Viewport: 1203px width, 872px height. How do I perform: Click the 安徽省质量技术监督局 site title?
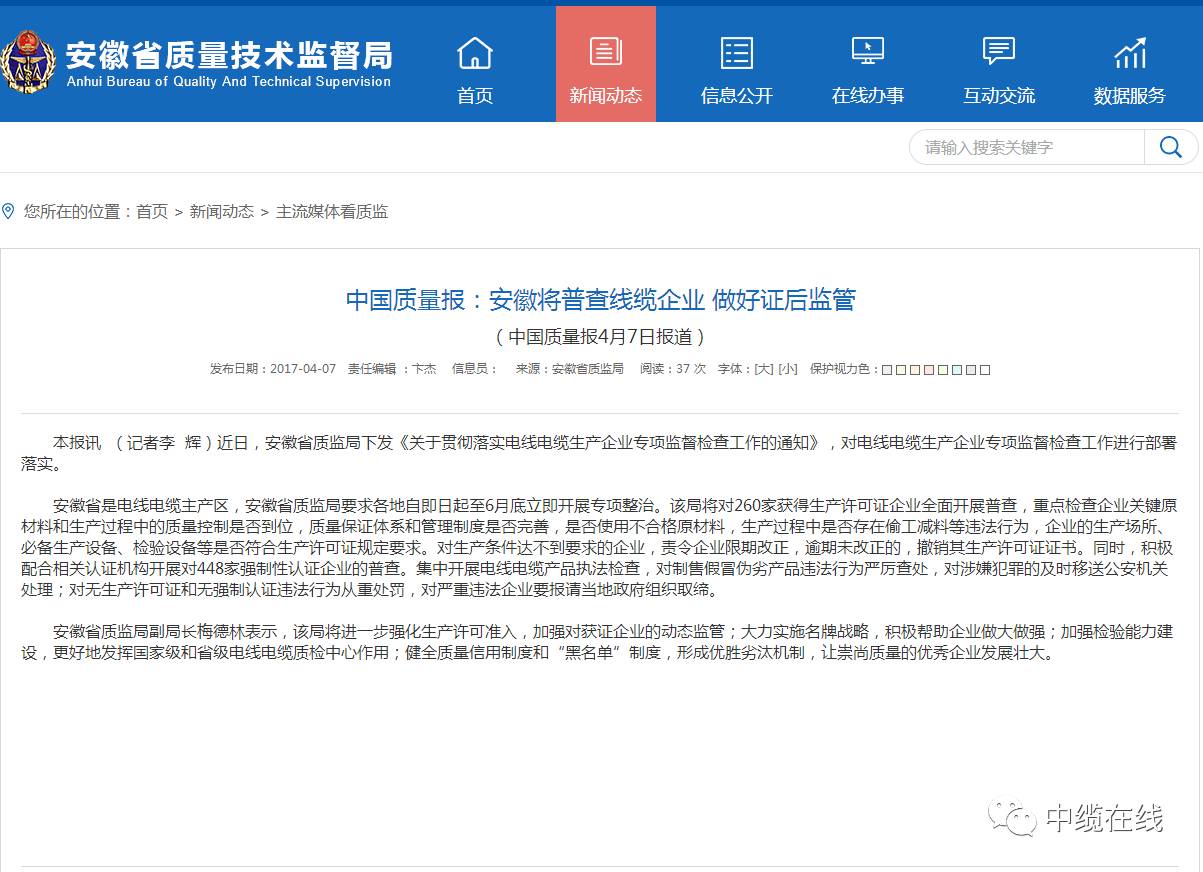(229, 54)
